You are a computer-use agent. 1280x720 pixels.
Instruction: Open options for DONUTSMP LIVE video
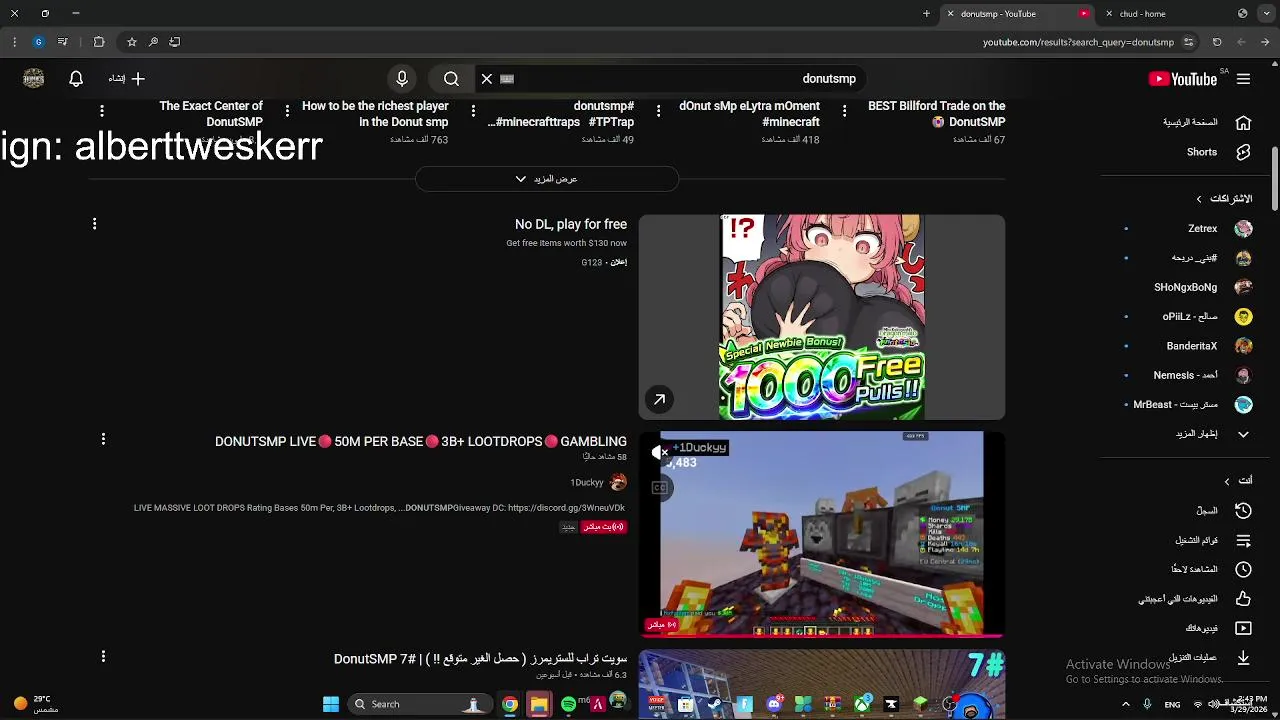pyautogui.click(x=103, y=439)
